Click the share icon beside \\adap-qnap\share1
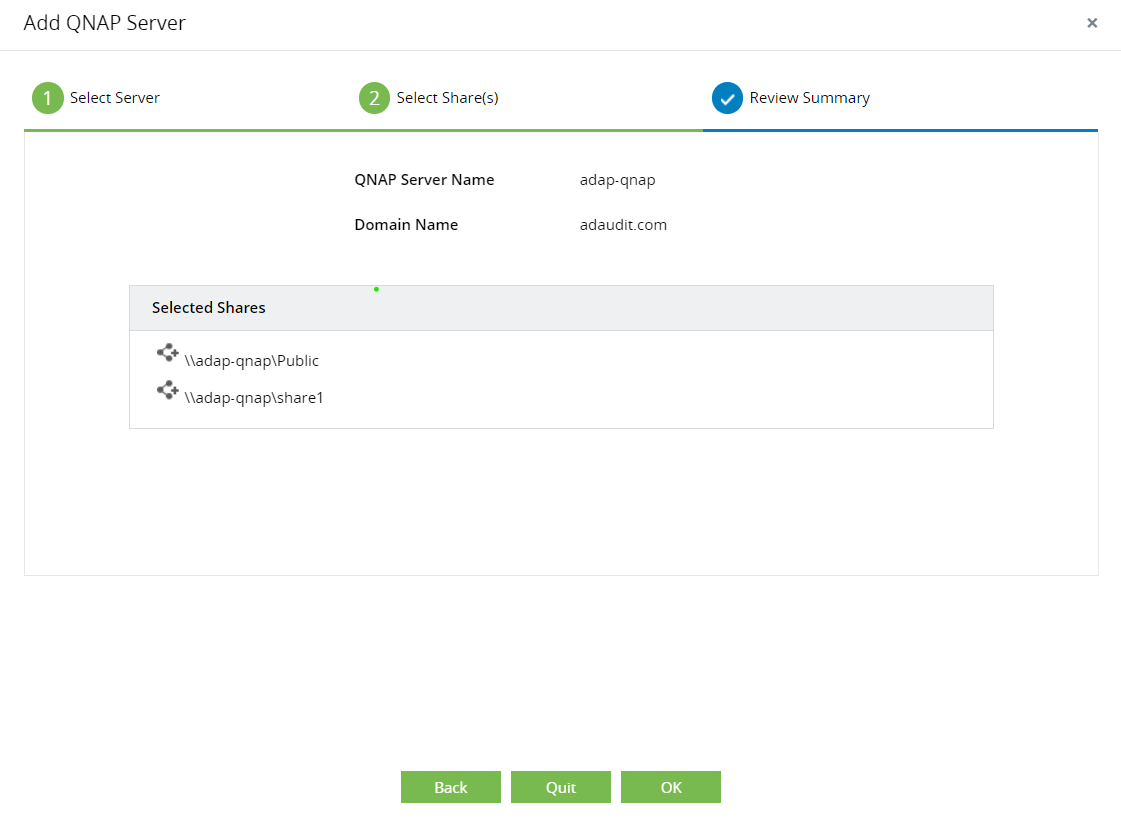The height and width of the screenshot is (827, 1121). coord(167,390)
